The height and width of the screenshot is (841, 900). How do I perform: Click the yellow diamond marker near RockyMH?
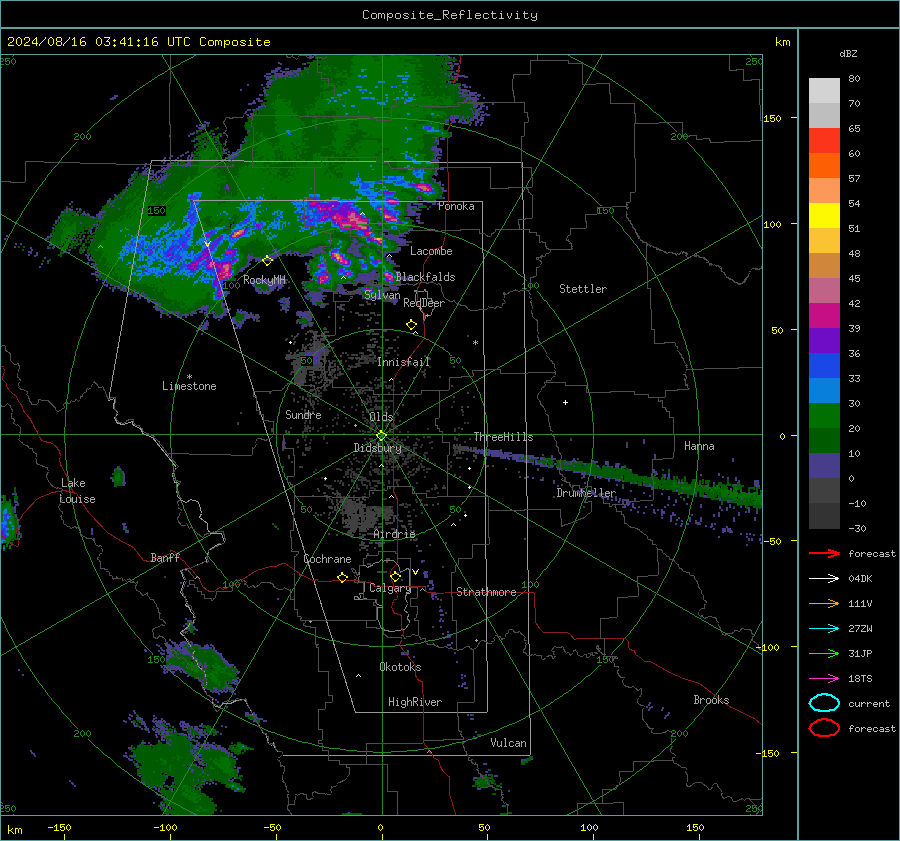pyautogui.click(x=267, y=261)
